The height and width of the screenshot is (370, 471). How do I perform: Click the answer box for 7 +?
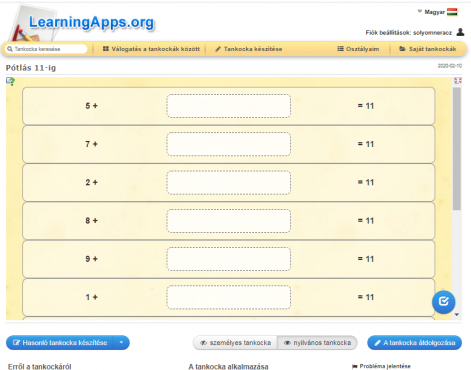pos(229,144)
